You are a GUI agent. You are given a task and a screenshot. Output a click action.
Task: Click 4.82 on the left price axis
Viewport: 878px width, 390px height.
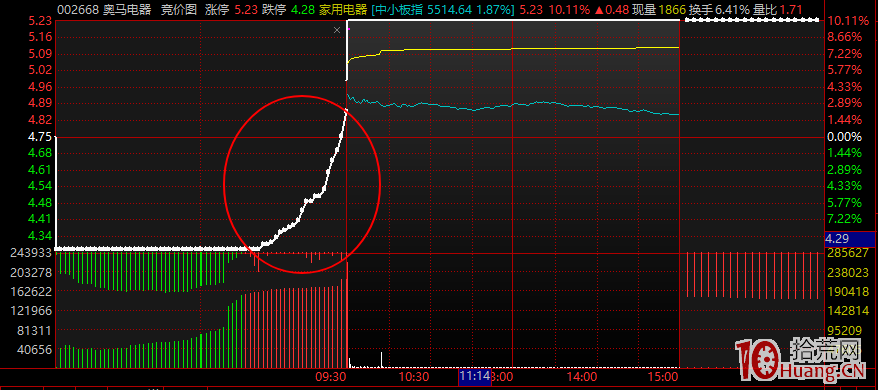click(40, 119)
